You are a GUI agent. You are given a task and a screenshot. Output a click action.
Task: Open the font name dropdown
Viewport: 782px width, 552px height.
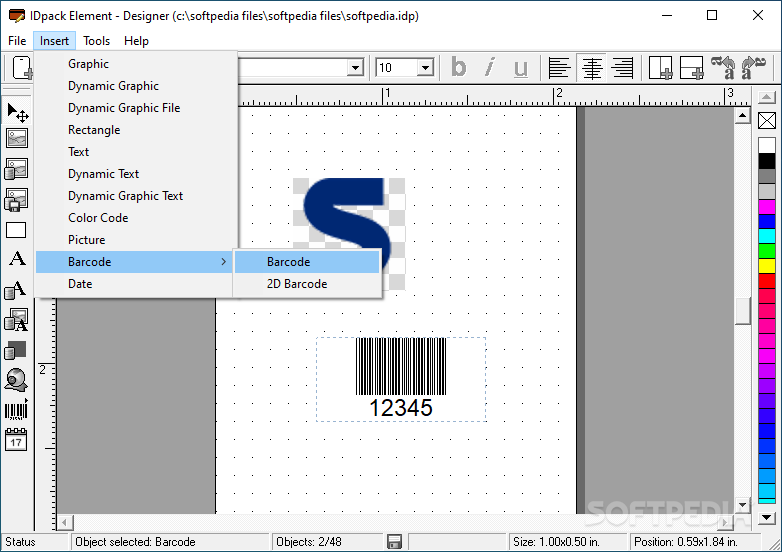355,67
